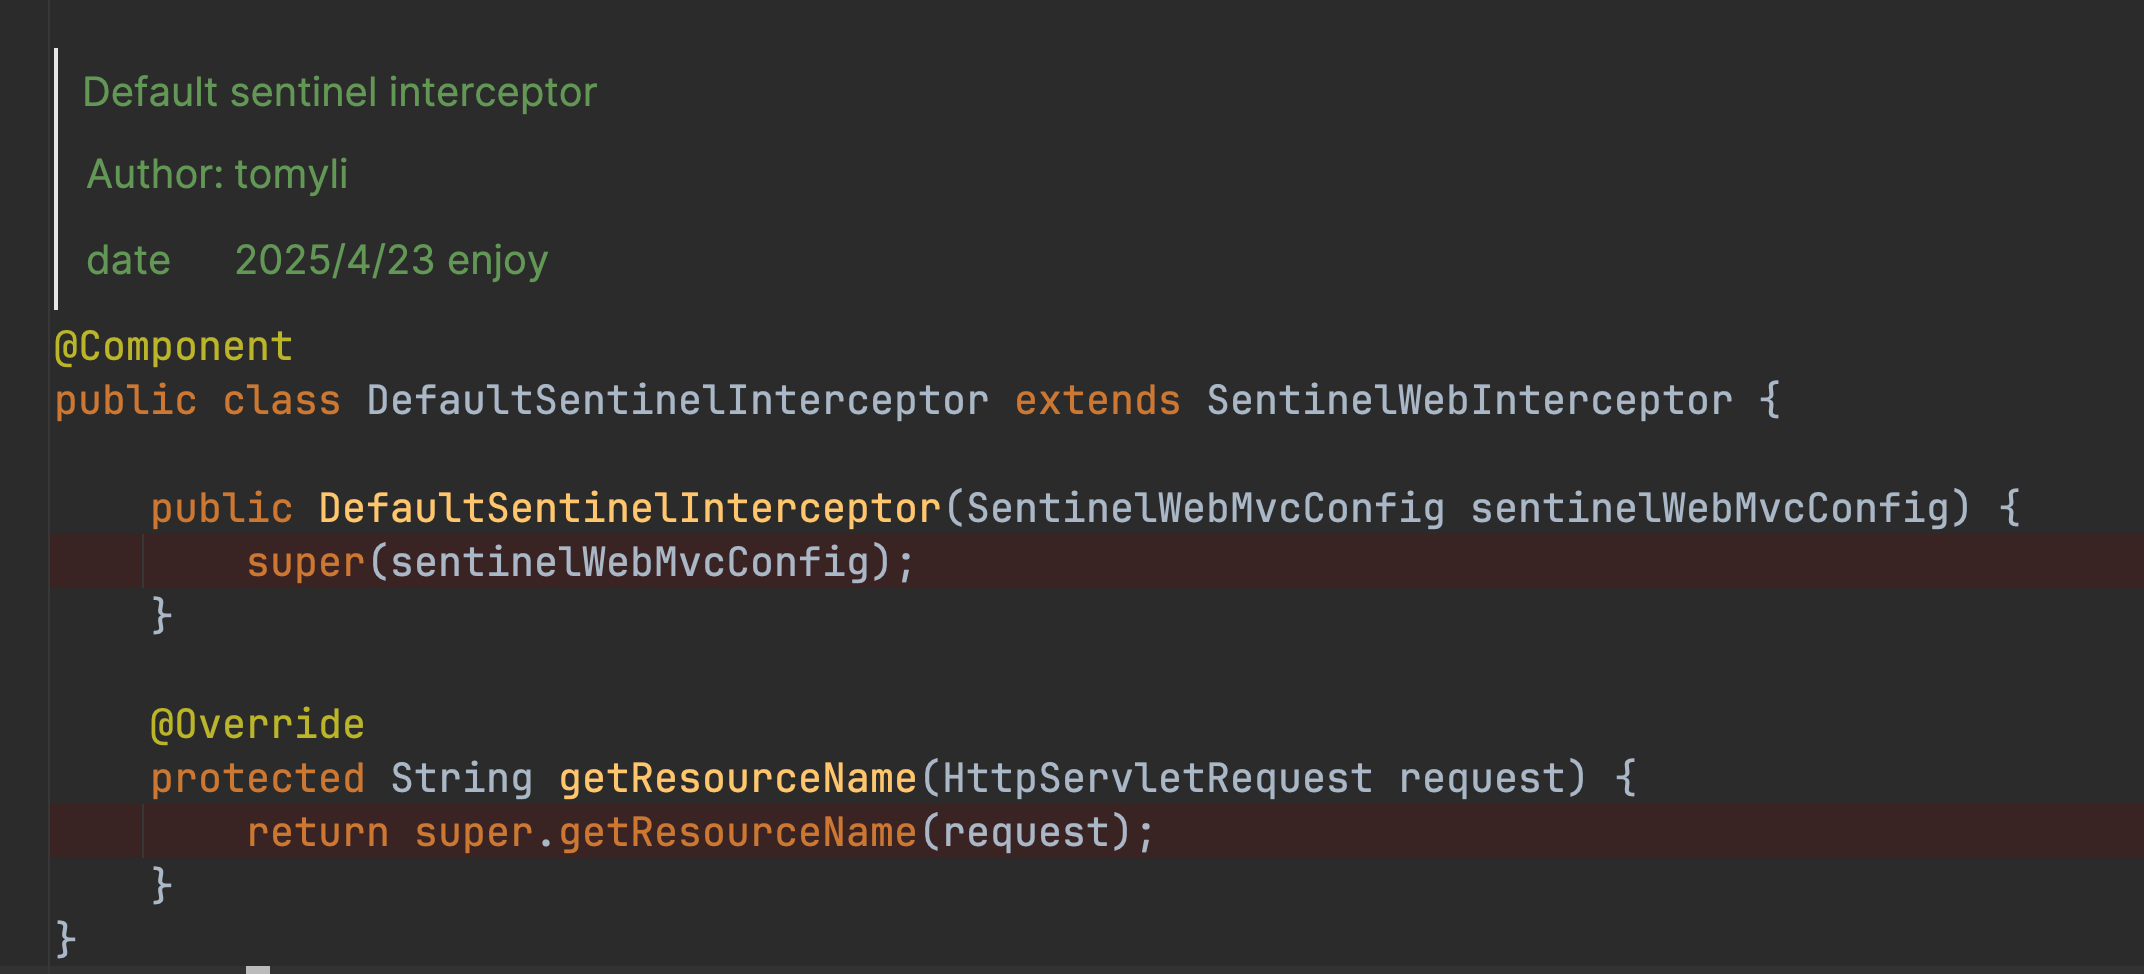
Task: Click the "return" keyword
Action: [317, 833]
